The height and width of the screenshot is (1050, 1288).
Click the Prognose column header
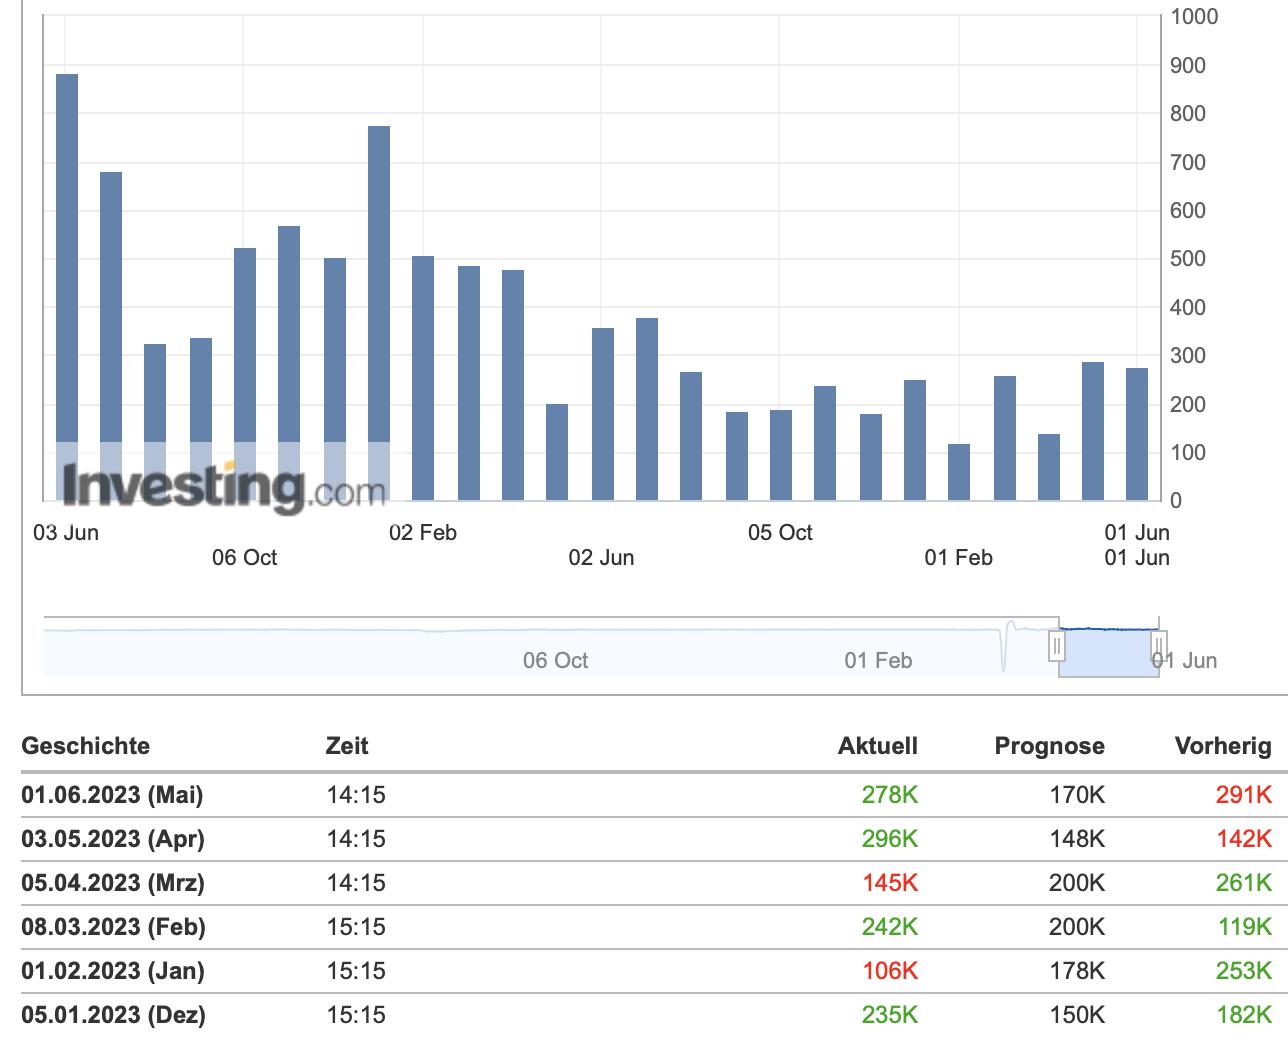pos(1050,746)
